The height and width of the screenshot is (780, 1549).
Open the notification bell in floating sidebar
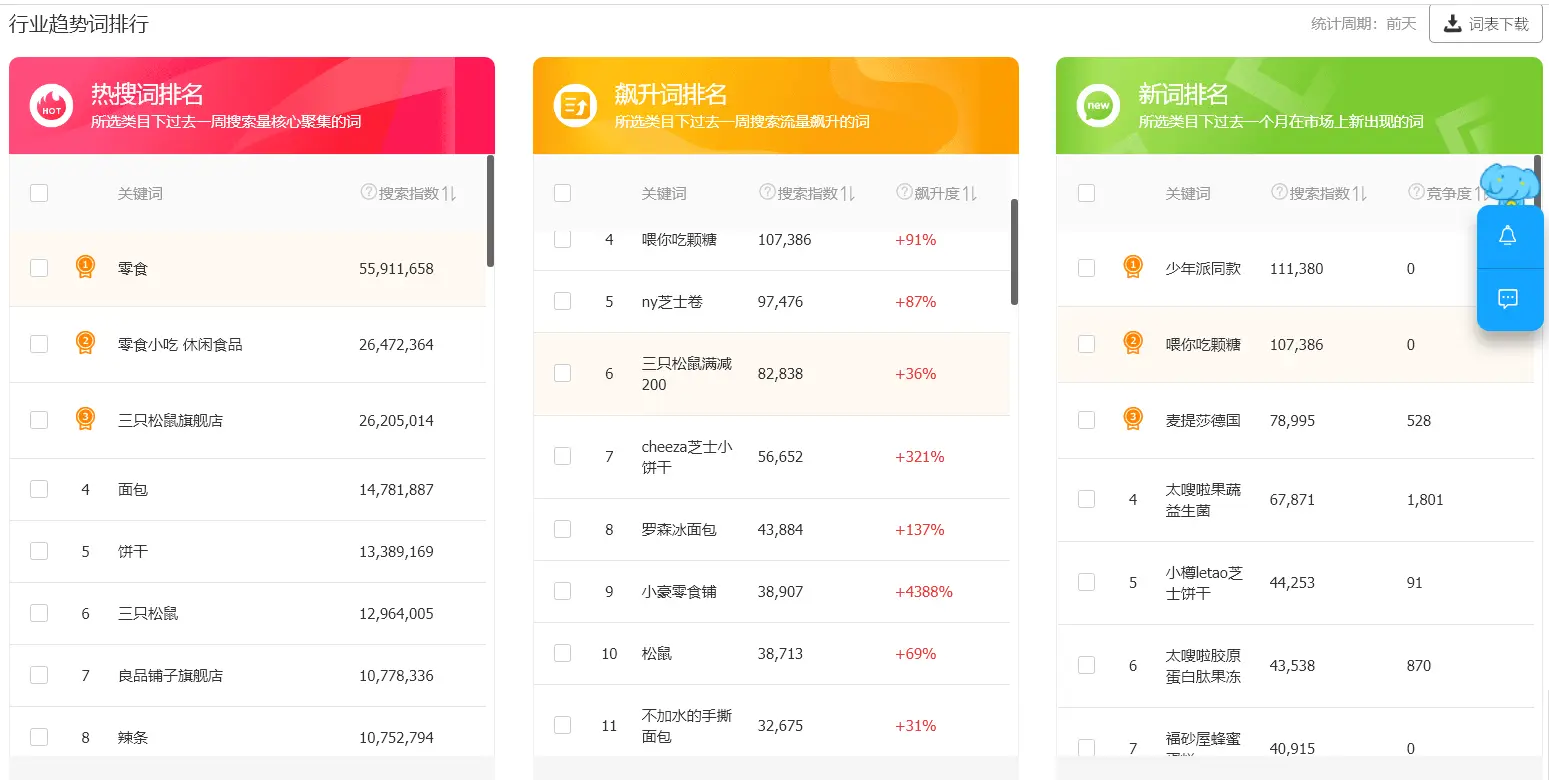[1508, 236]
